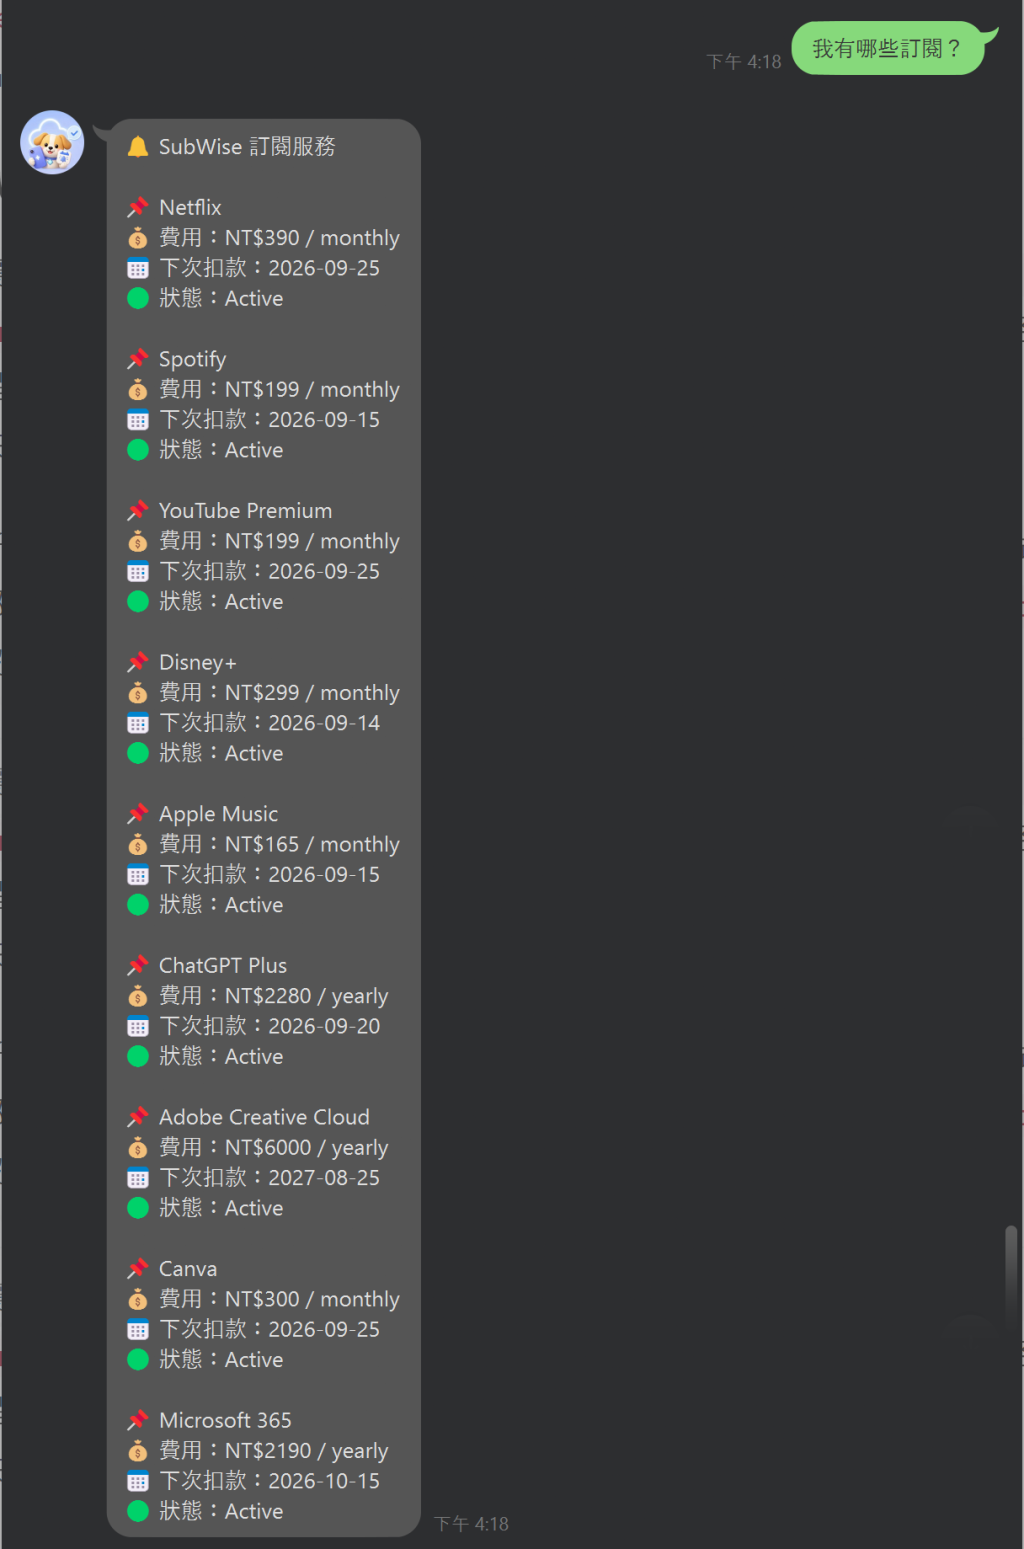
Task: Click the YouTube Premium title in the list
Action: click(245, 510)
